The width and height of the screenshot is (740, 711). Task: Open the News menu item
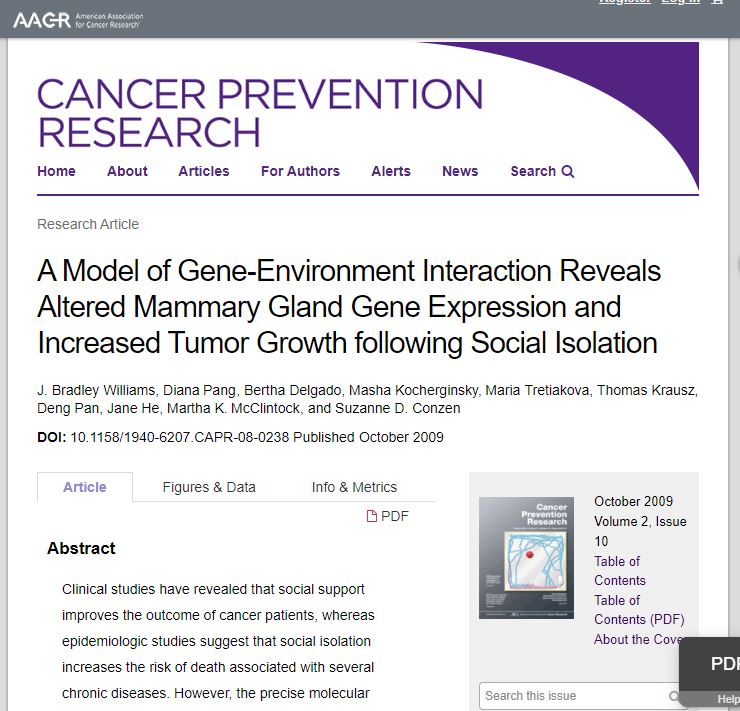click(x=460, y=171)
